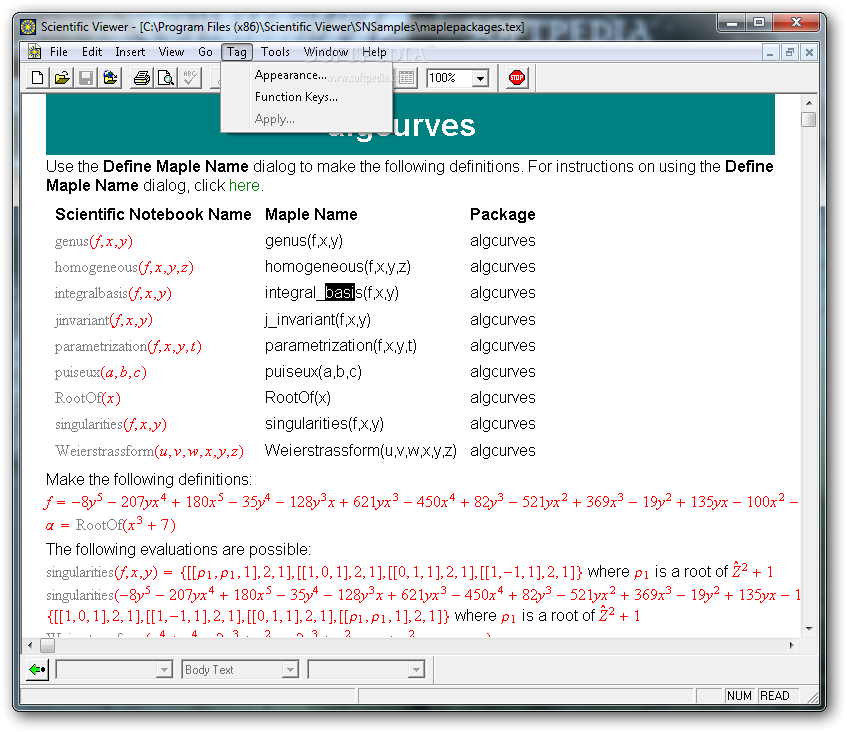Image resolution: width=847 pixels, height=732 pixels.
Task: Open the Tools menu
Action: pos(275,52)
